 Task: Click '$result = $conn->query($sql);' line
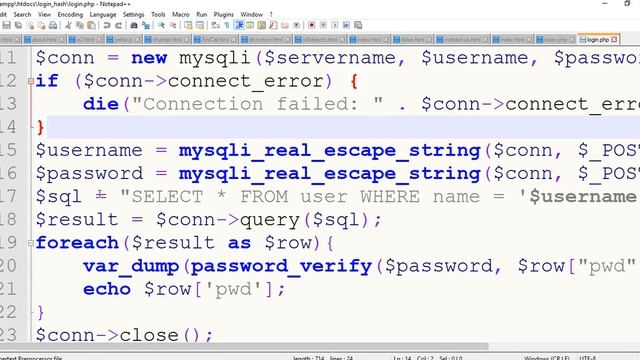[x=209, y=220]
